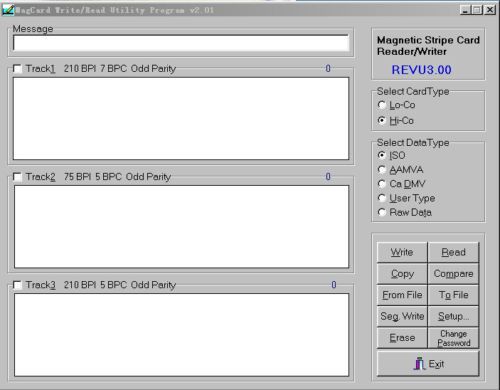Click the Read button
Image resolution: width=500 pixels, height=390 pixels.
point(453,252)
